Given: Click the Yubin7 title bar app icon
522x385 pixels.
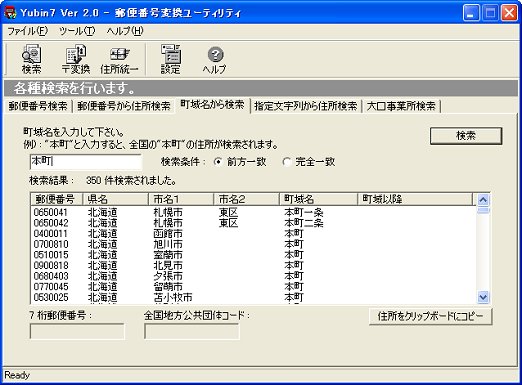Looking at the screenshot, I should (10, 13).
